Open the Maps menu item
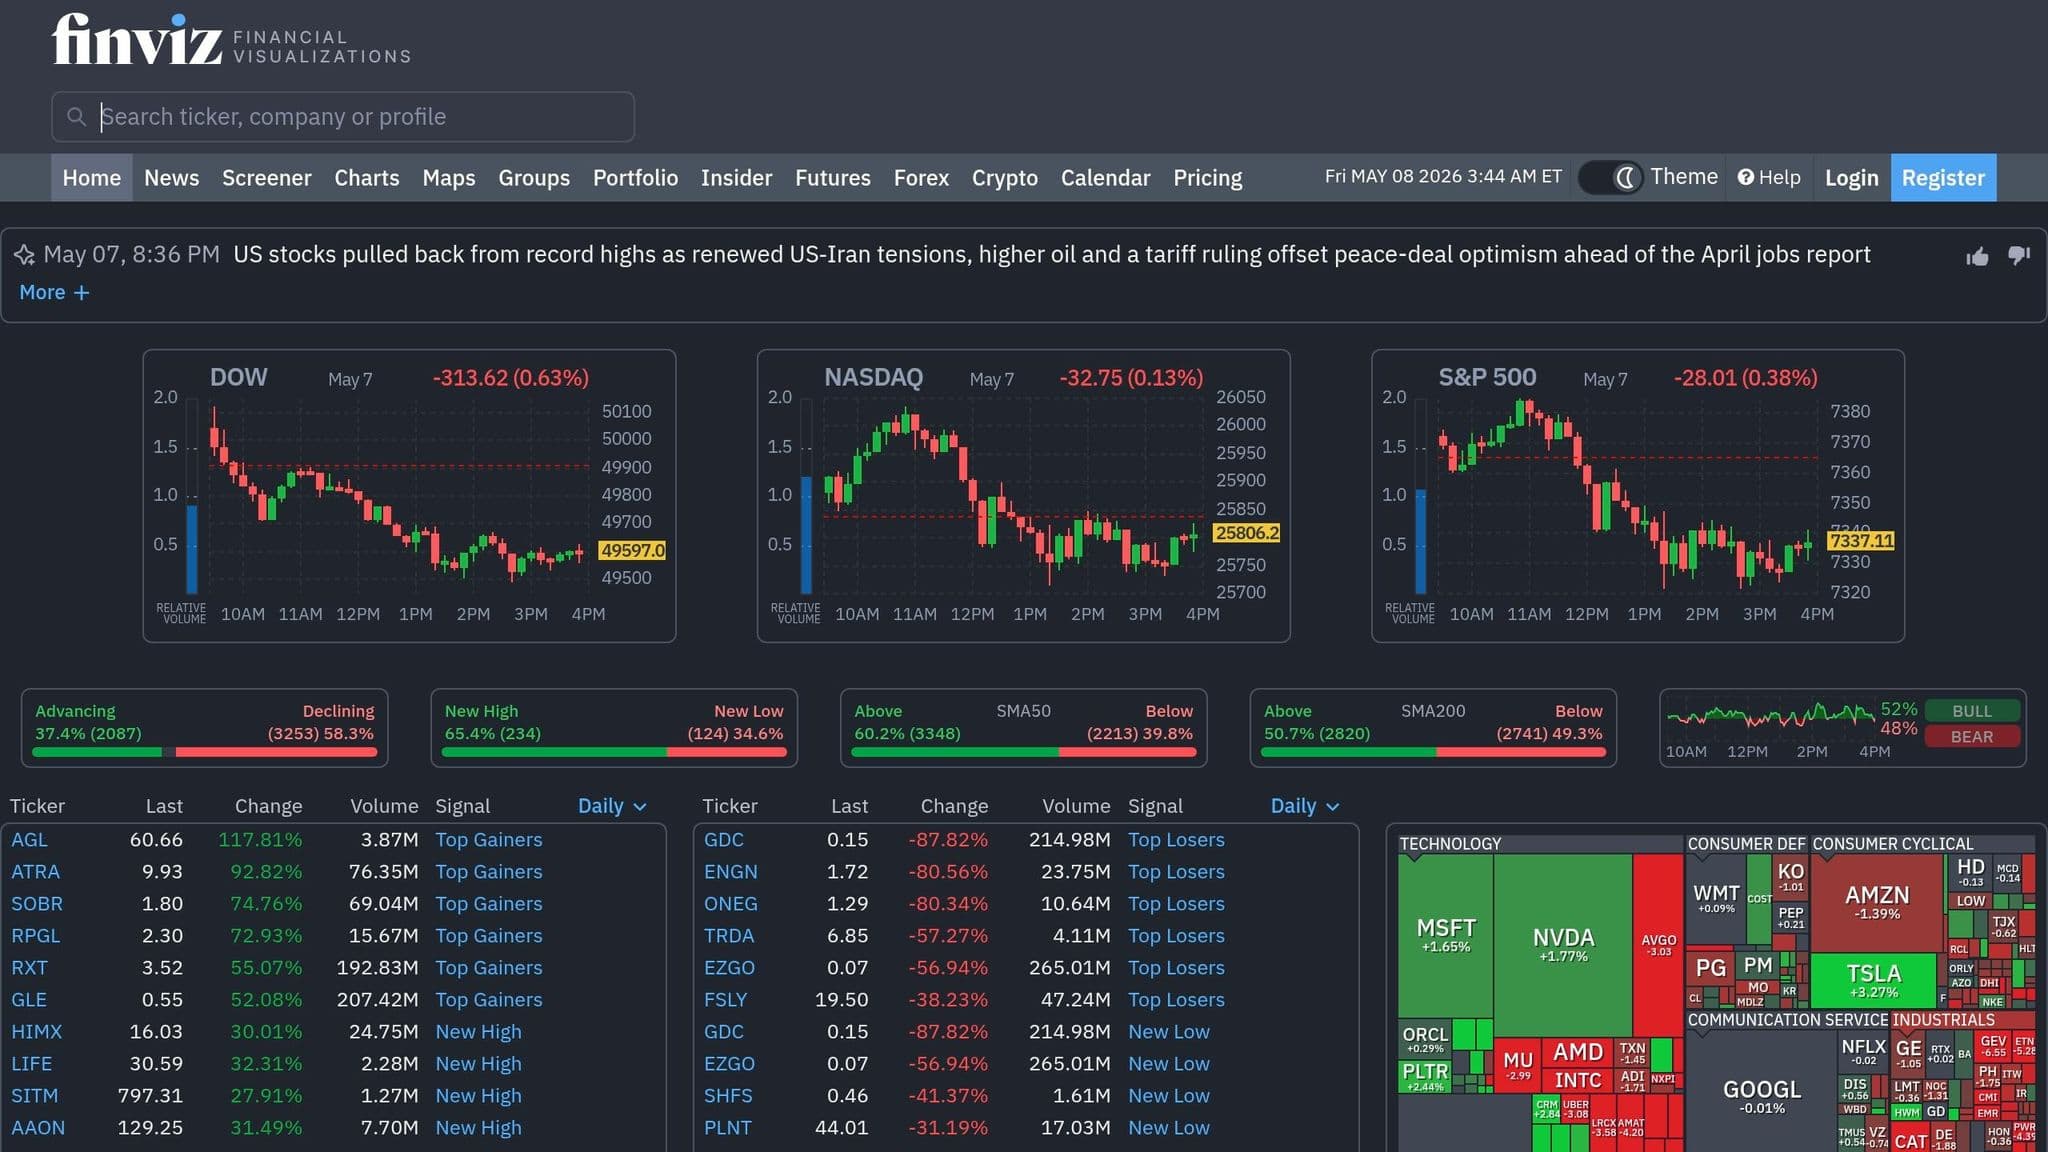Image resolution: width=2048 pixels, height=1152 pixels. tap(448, 178)
